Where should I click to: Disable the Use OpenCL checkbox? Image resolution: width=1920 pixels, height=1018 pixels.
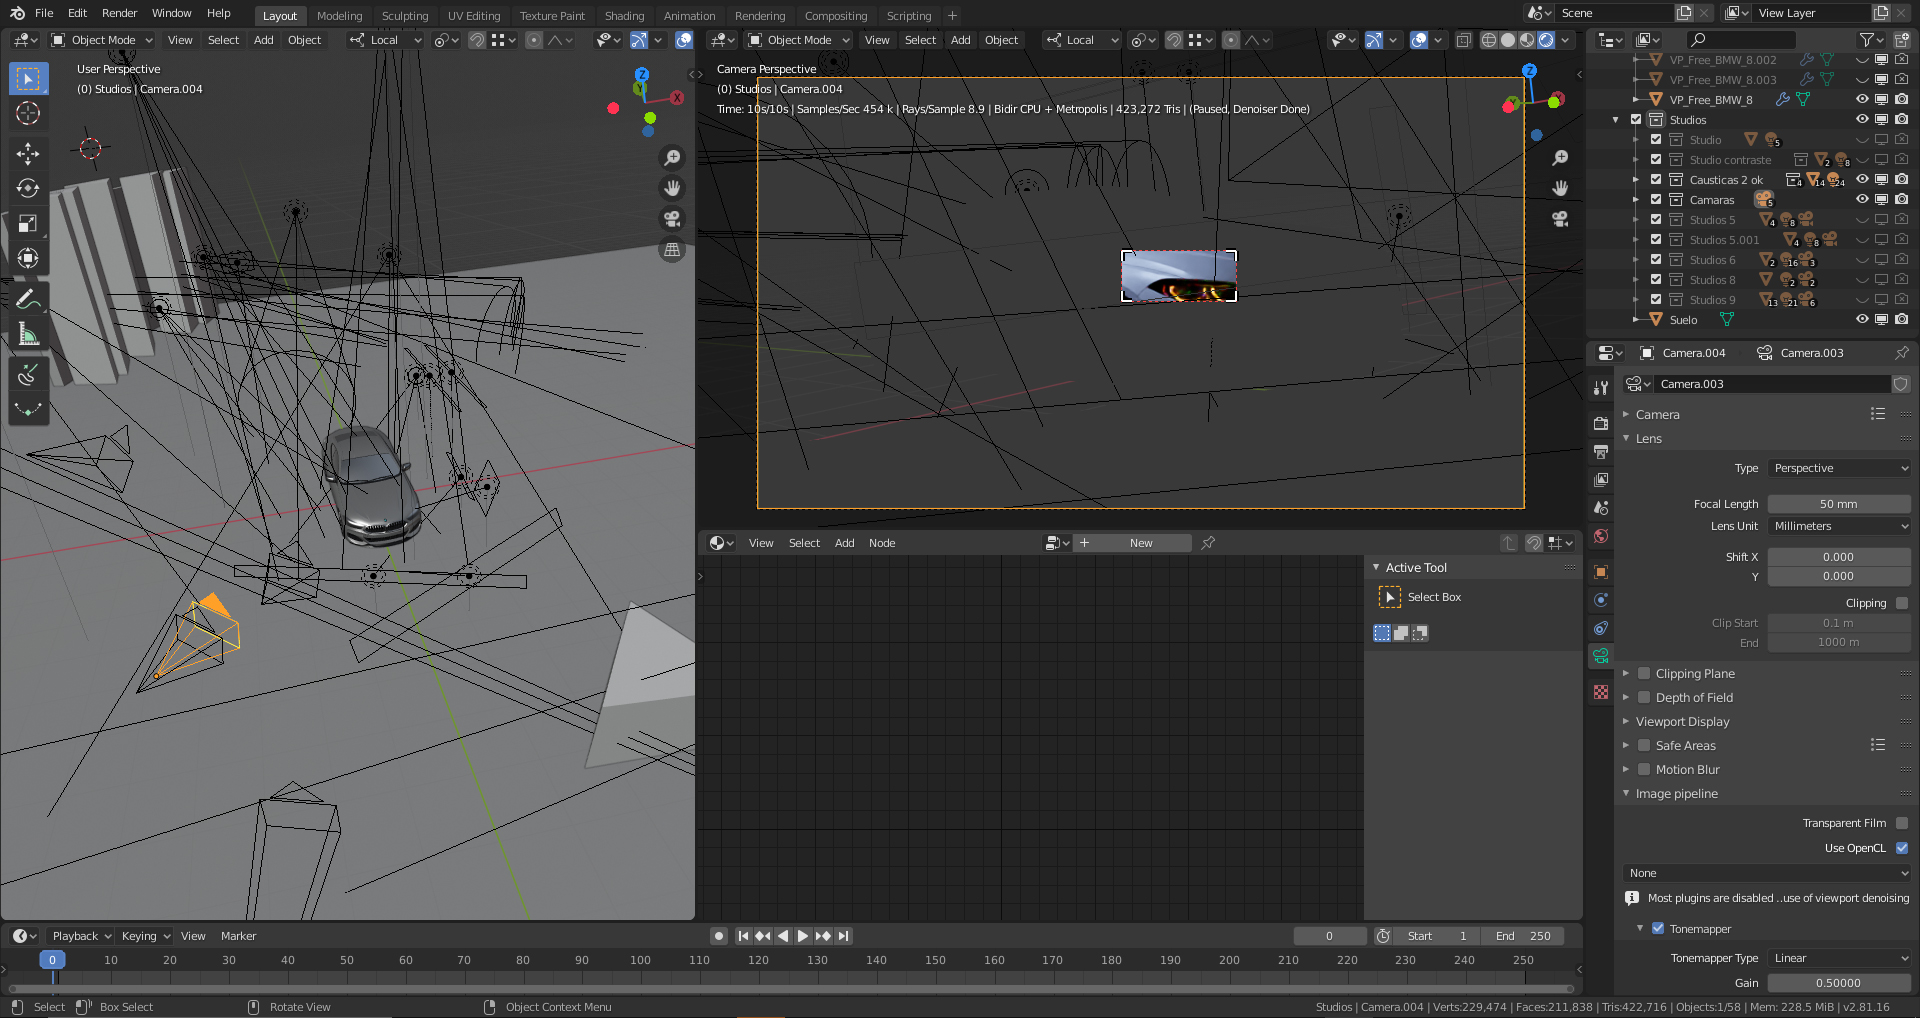(x=1901, y=848)
